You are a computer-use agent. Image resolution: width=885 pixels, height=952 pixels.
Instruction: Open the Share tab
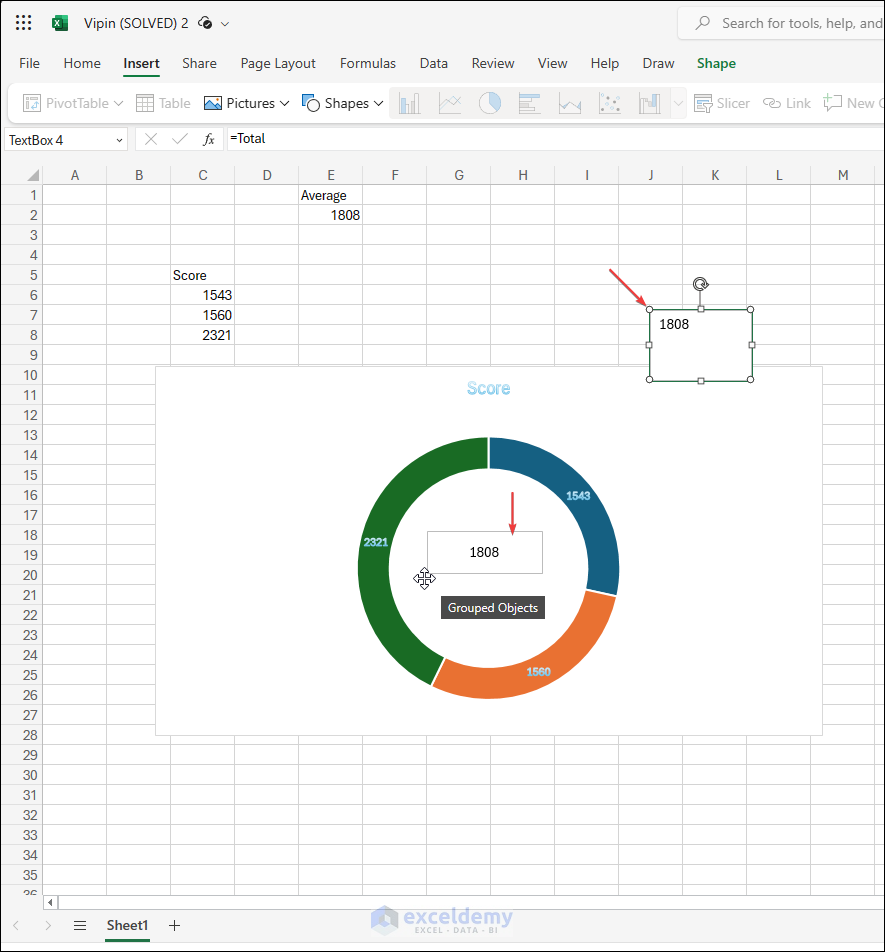[x=199, y=63]
